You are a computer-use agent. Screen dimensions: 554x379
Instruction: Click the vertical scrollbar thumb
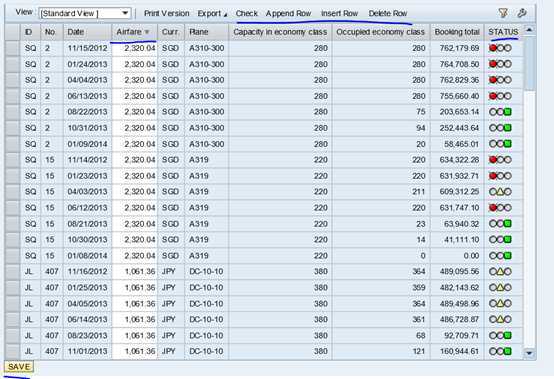pos(529,64)
